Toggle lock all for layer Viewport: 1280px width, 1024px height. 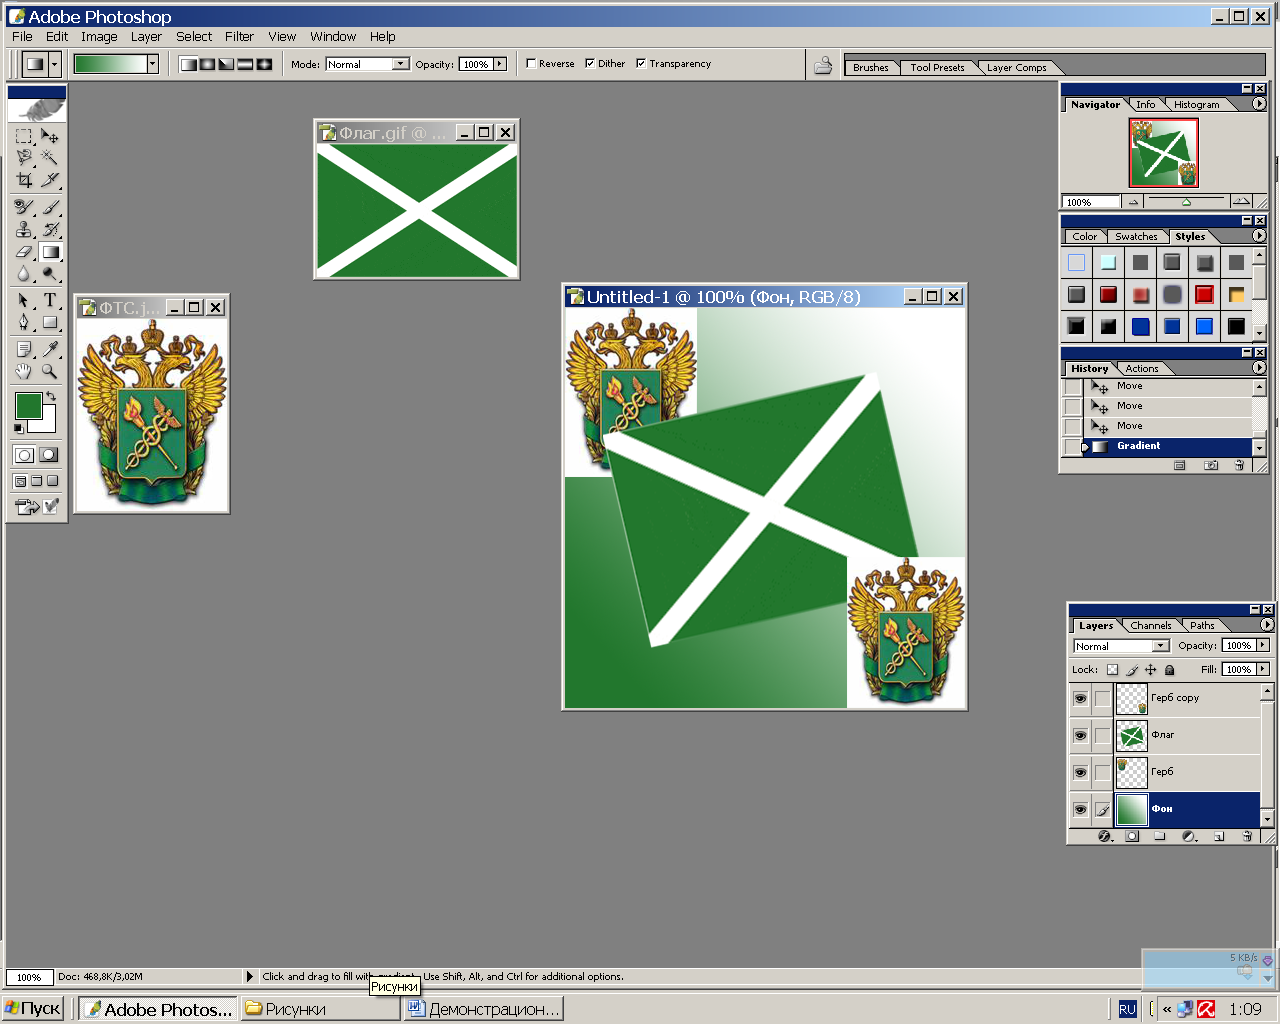click(x=1169, y=670)
